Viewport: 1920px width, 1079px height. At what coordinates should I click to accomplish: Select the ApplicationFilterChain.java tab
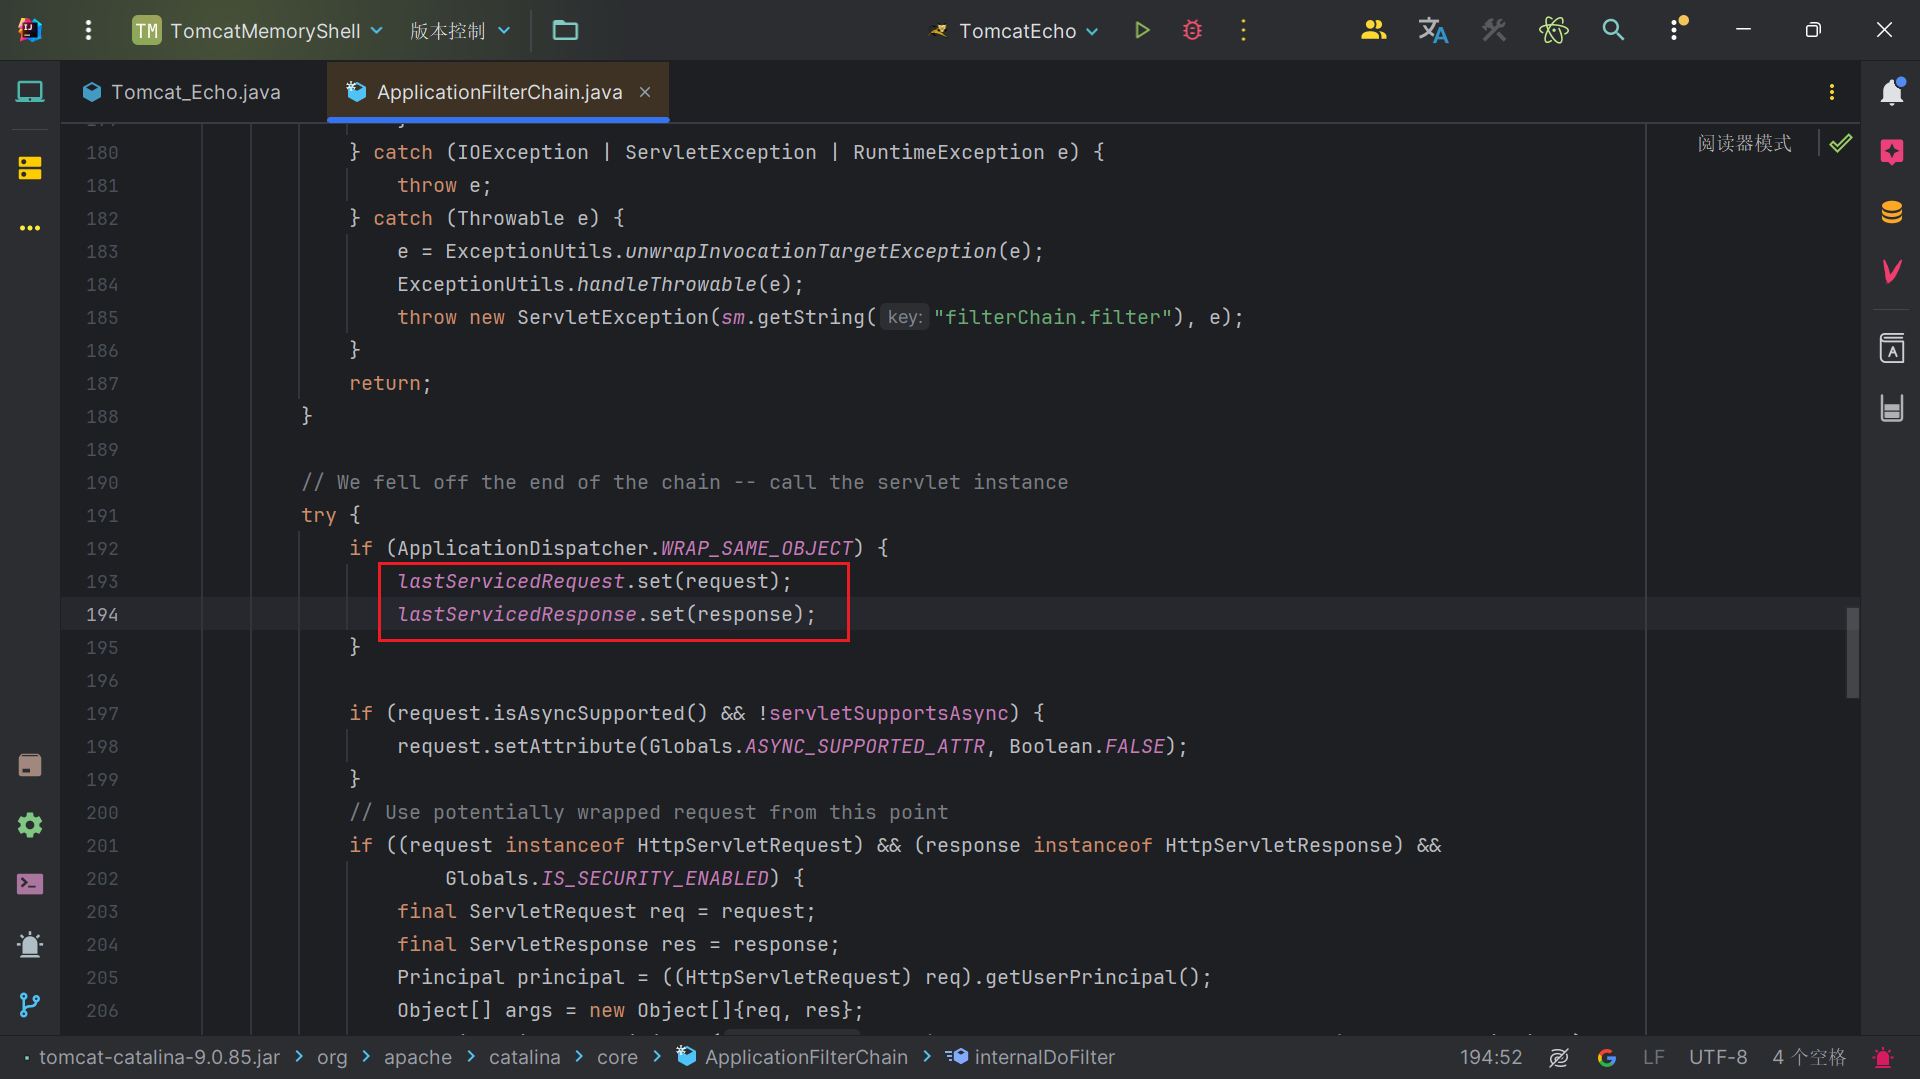coord(498,92)
